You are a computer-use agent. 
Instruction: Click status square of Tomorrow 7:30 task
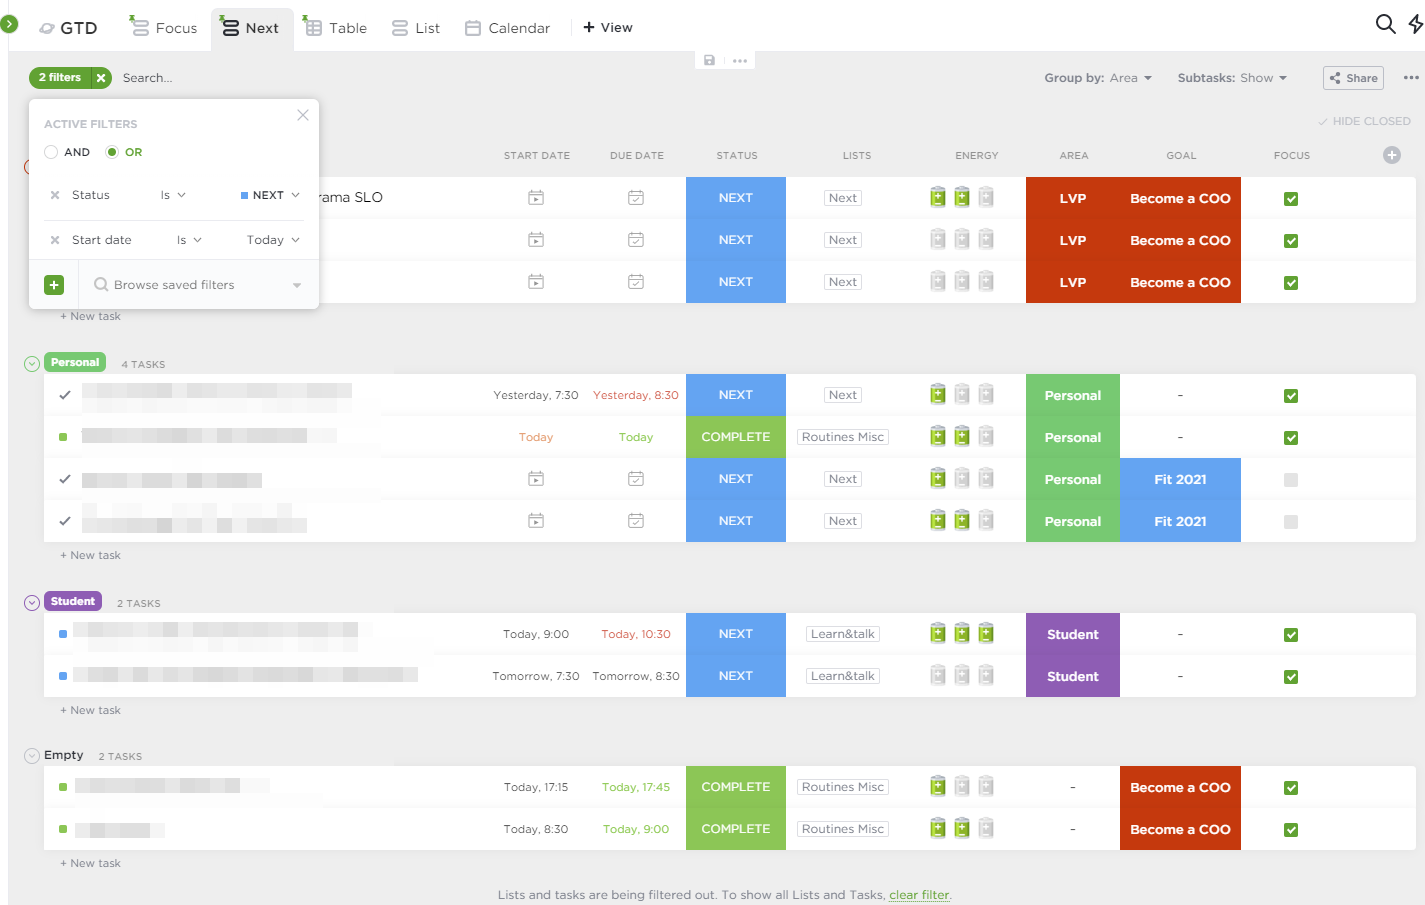pyautogui.click(x=63, y=676)
